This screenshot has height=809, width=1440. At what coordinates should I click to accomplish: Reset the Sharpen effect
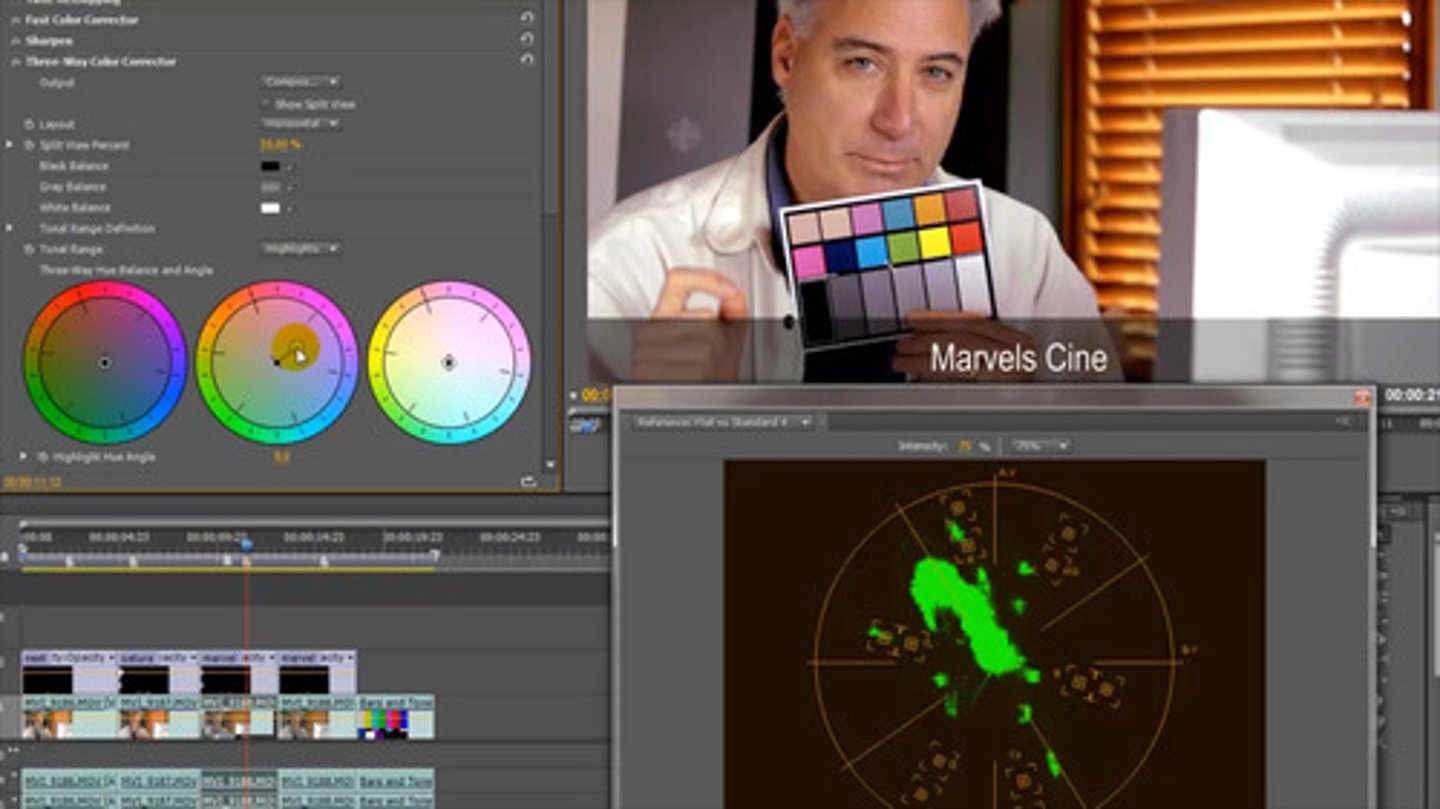pyautogui.click(x=527, y=40)
